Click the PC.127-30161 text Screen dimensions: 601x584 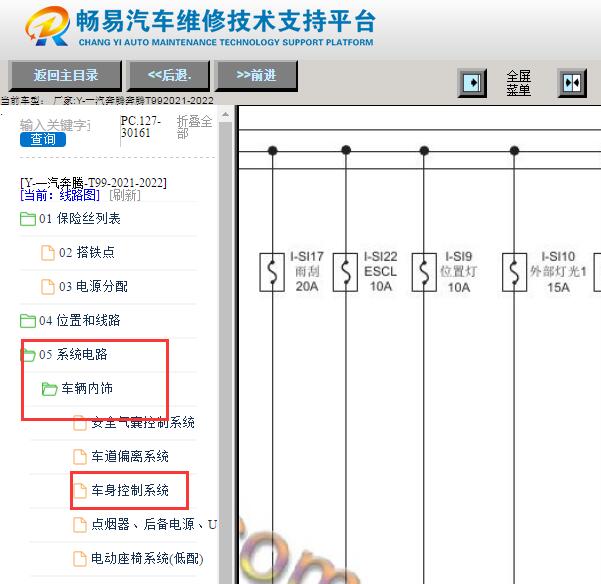click(140, 127)
